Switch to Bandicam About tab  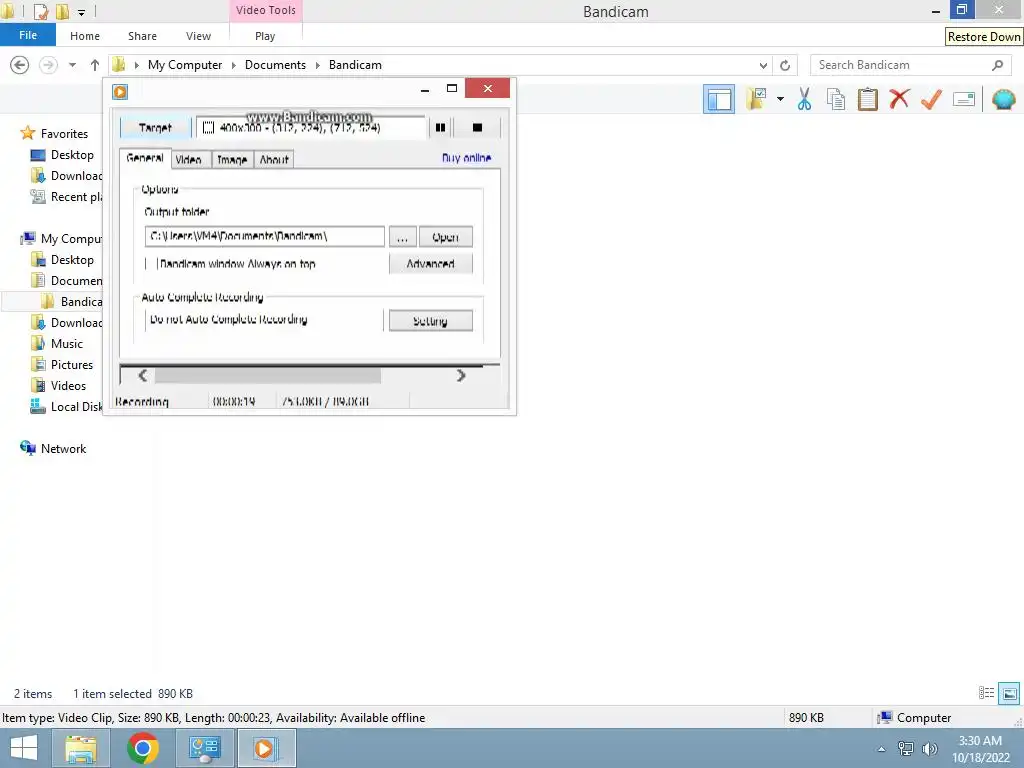pyautogui.click(x=274, y=159)
